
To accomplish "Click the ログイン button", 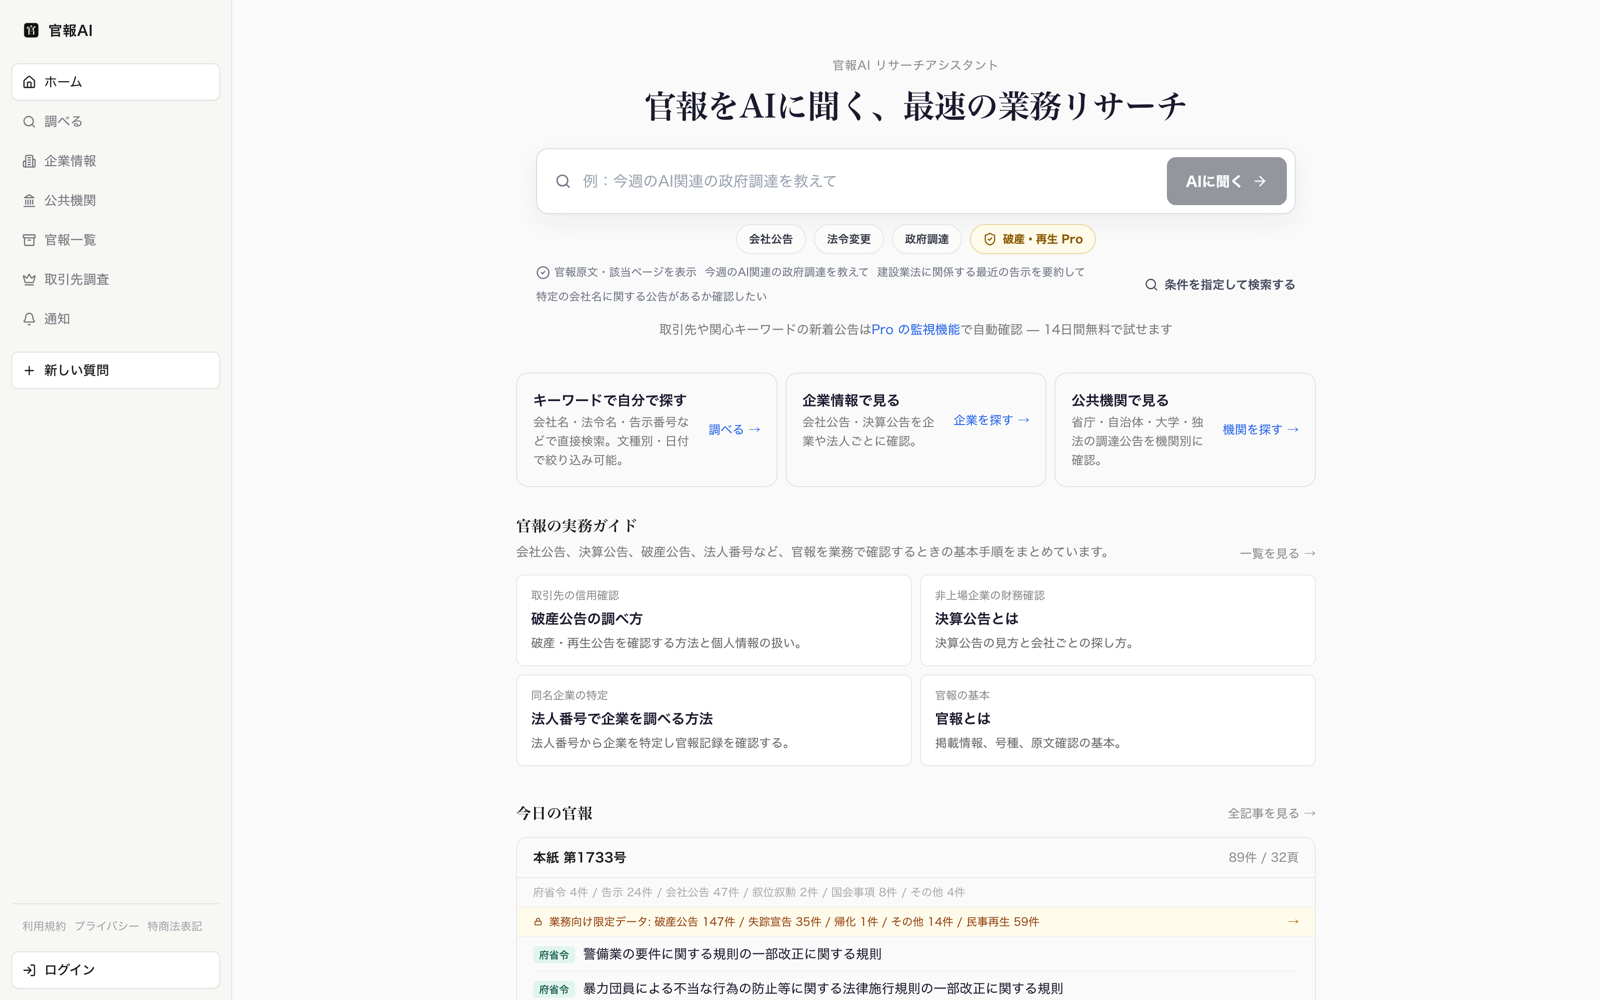I will (x=115, y=970).
